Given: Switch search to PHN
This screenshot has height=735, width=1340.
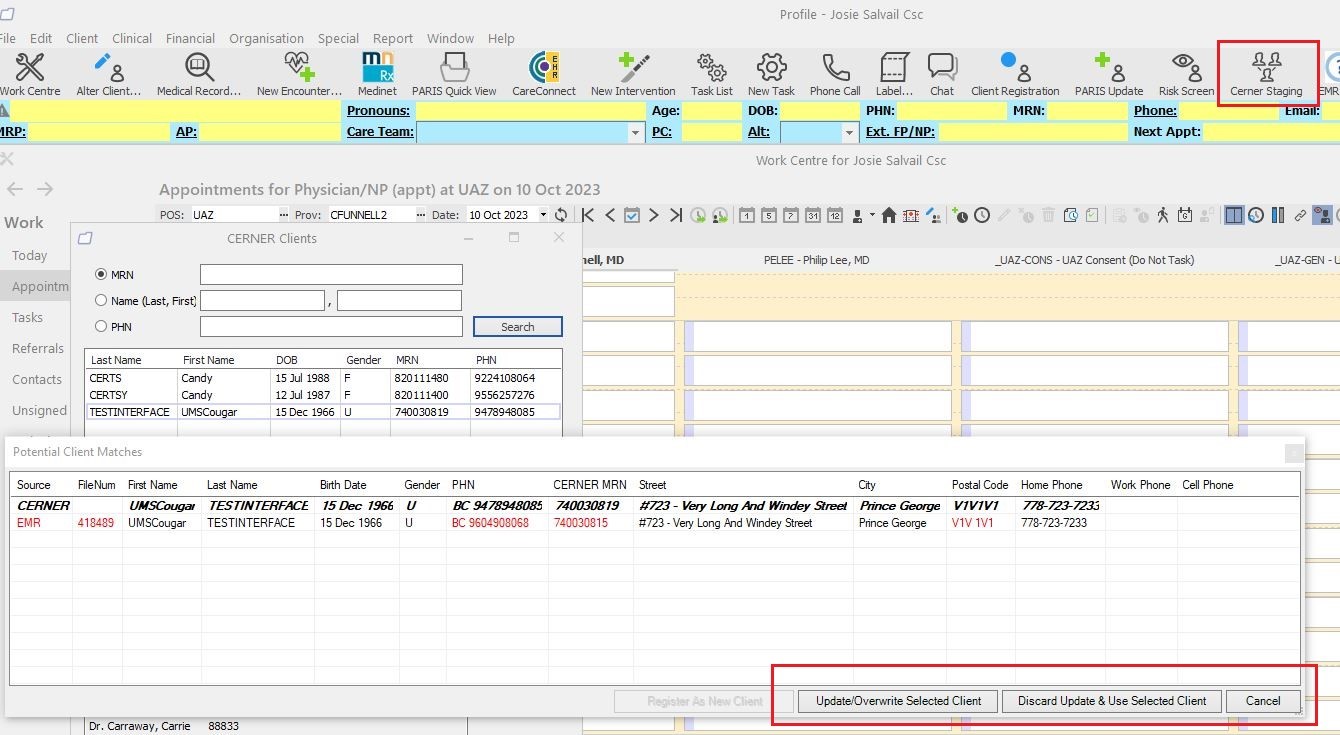Looking at the screenshot, I should [100, 325].
